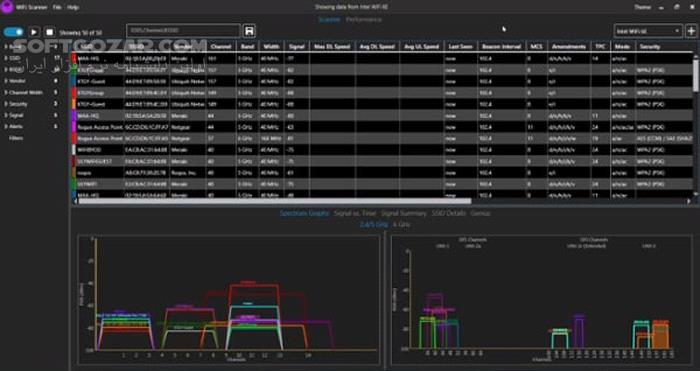Expand the Security filter group
The height and width of the screenshot is (371, 700).
(18, 104)
